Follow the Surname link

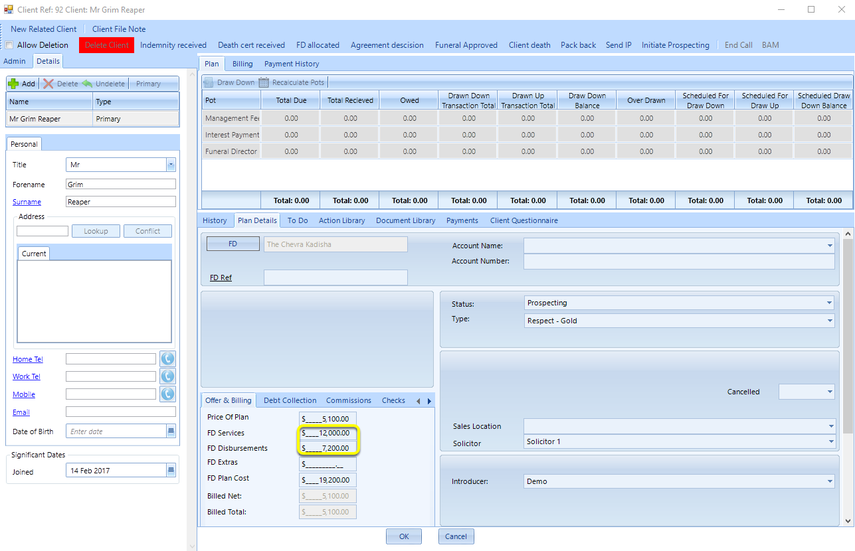click(x=27, y=202)
